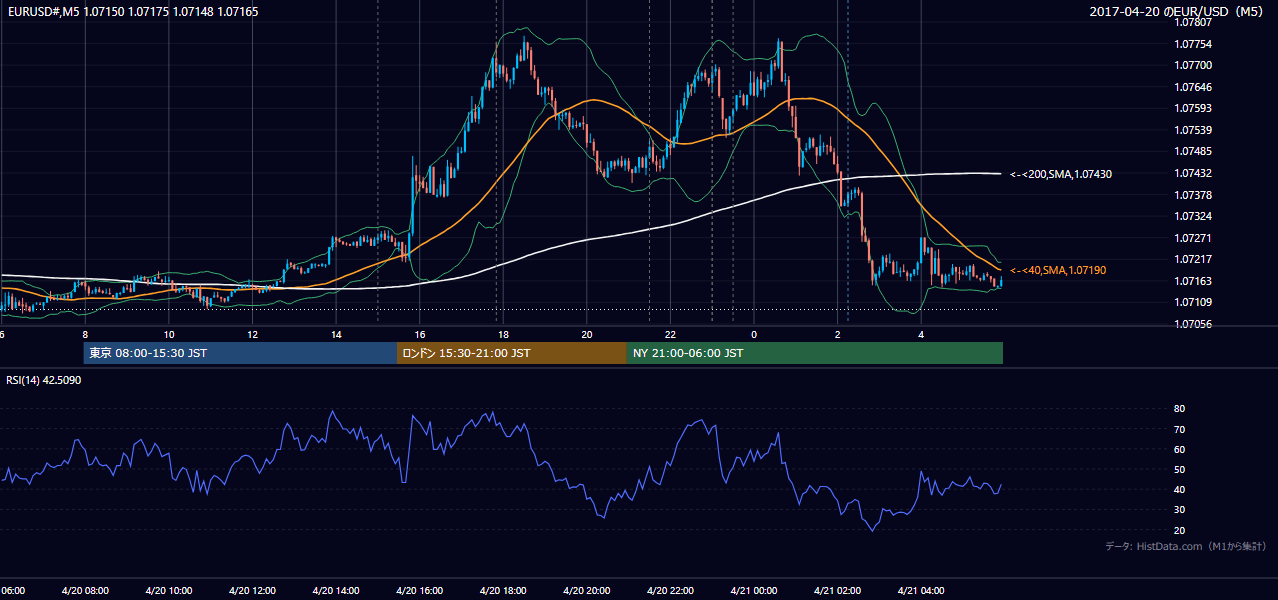
Task: Click price axis value 1.07432
Action: pyautogui.click(x=1194, y=173)
